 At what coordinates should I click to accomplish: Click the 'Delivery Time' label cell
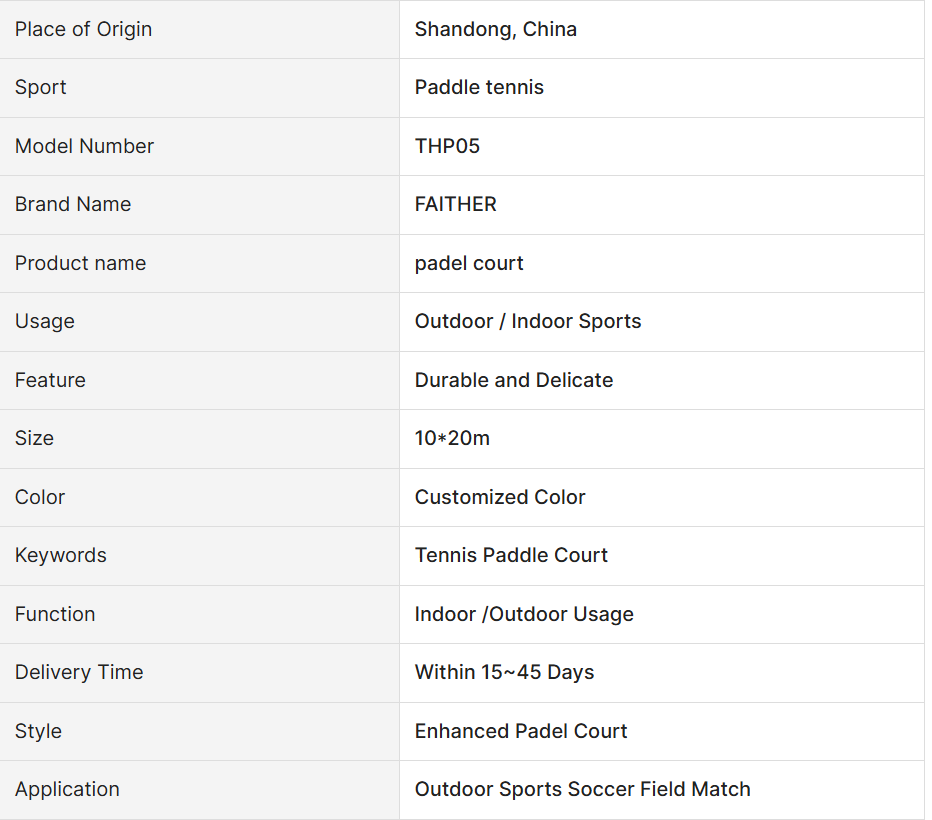[x=79, y=672]
